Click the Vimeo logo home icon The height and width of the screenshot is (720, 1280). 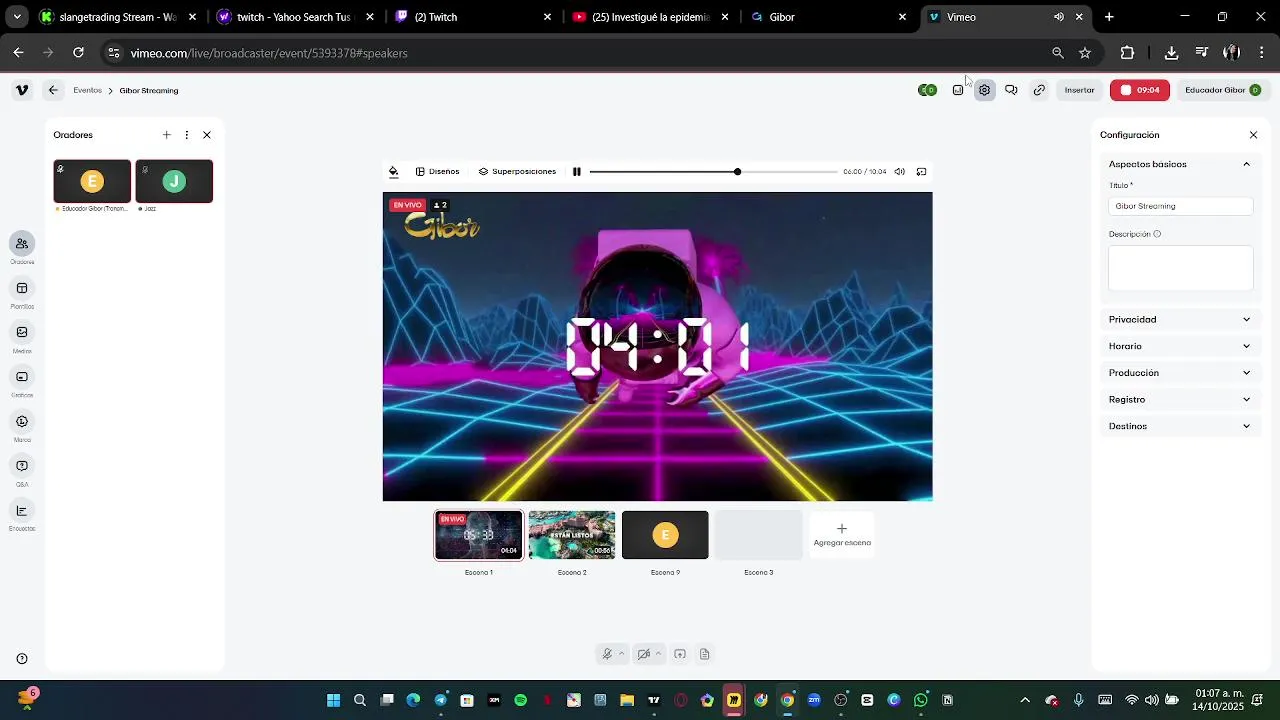(x=22, y=90)
